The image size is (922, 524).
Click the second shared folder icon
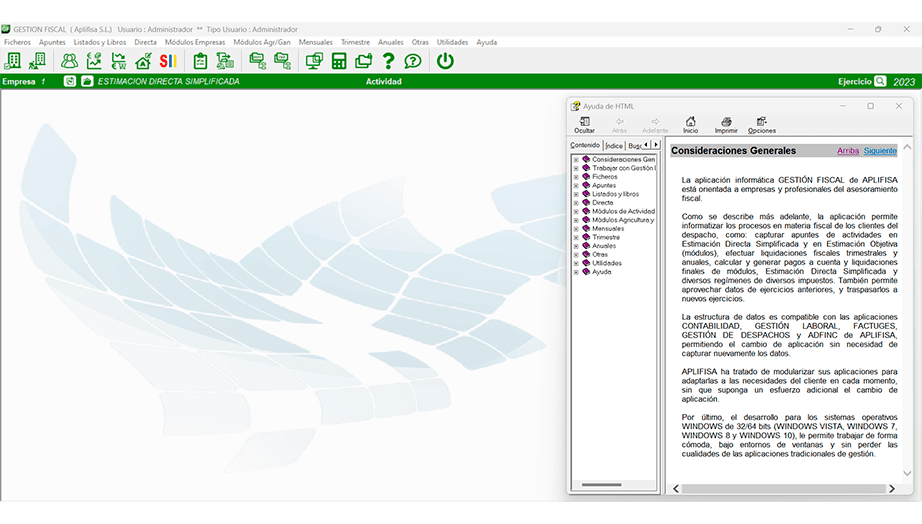(282, 61)
